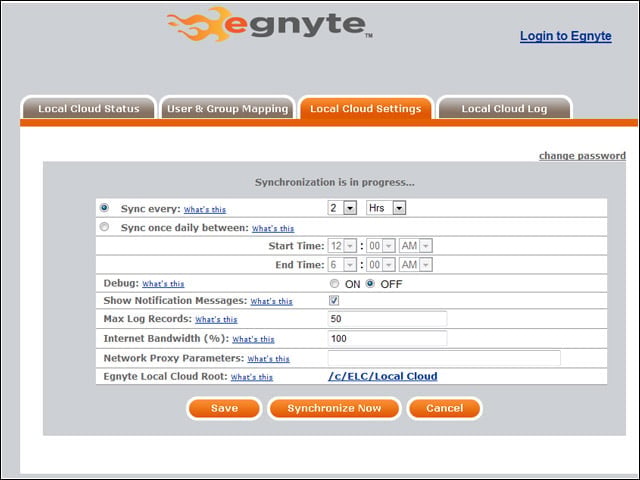
Task: Focus the Internet Bandwidth field
Action: [387, 338]
